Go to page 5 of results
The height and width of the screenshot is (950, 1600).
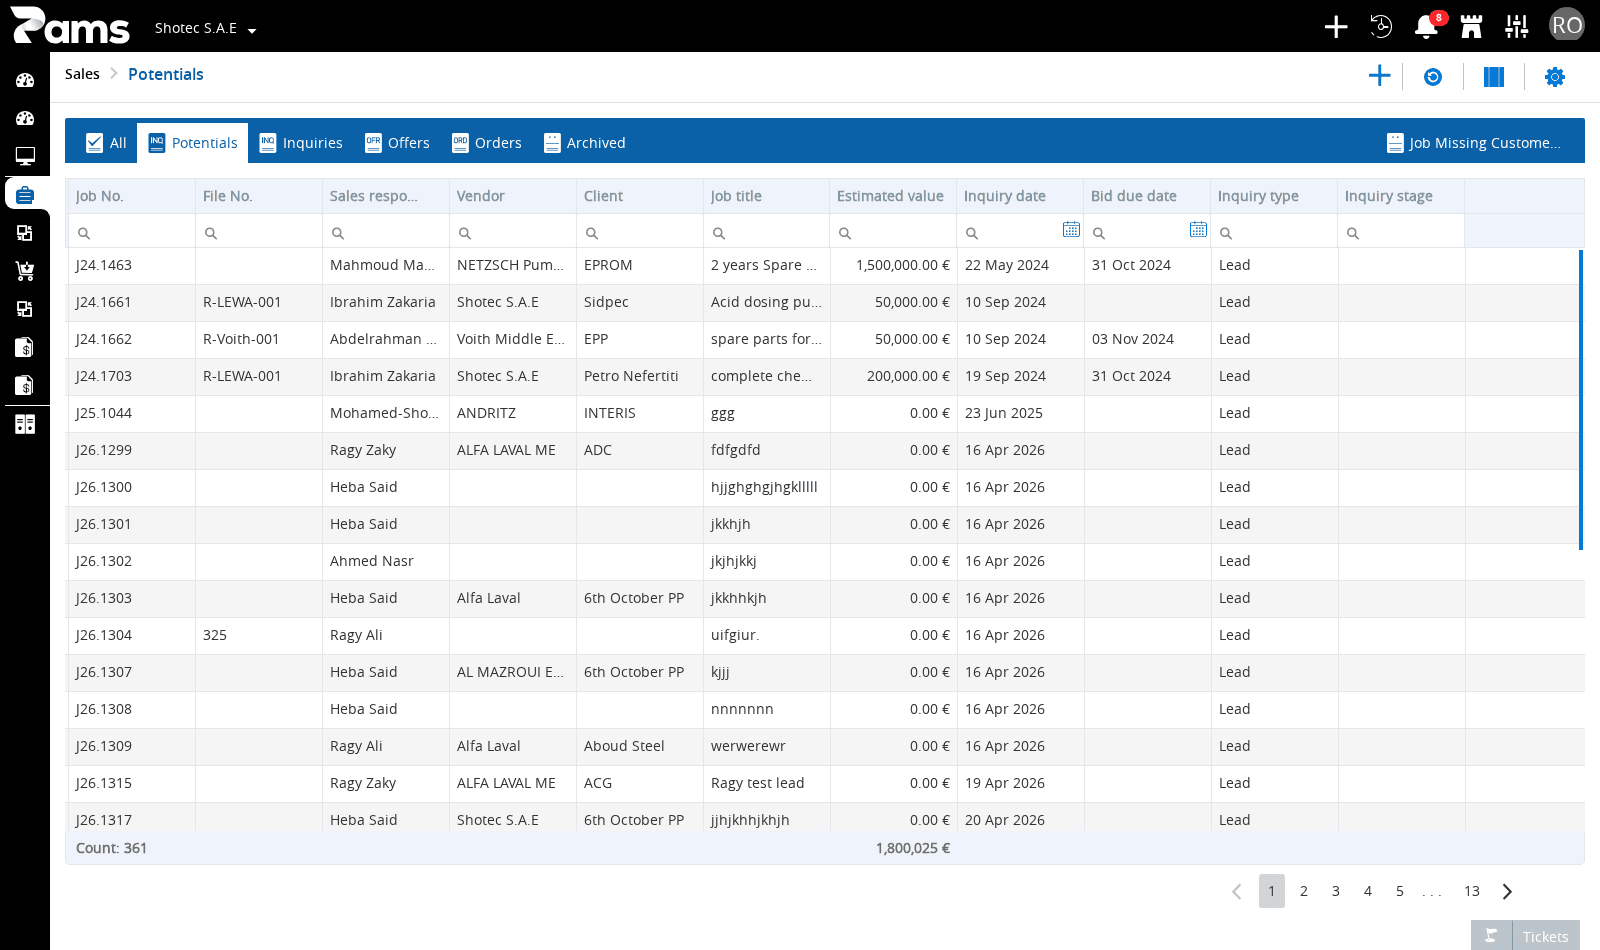(x=1400, y=891)
